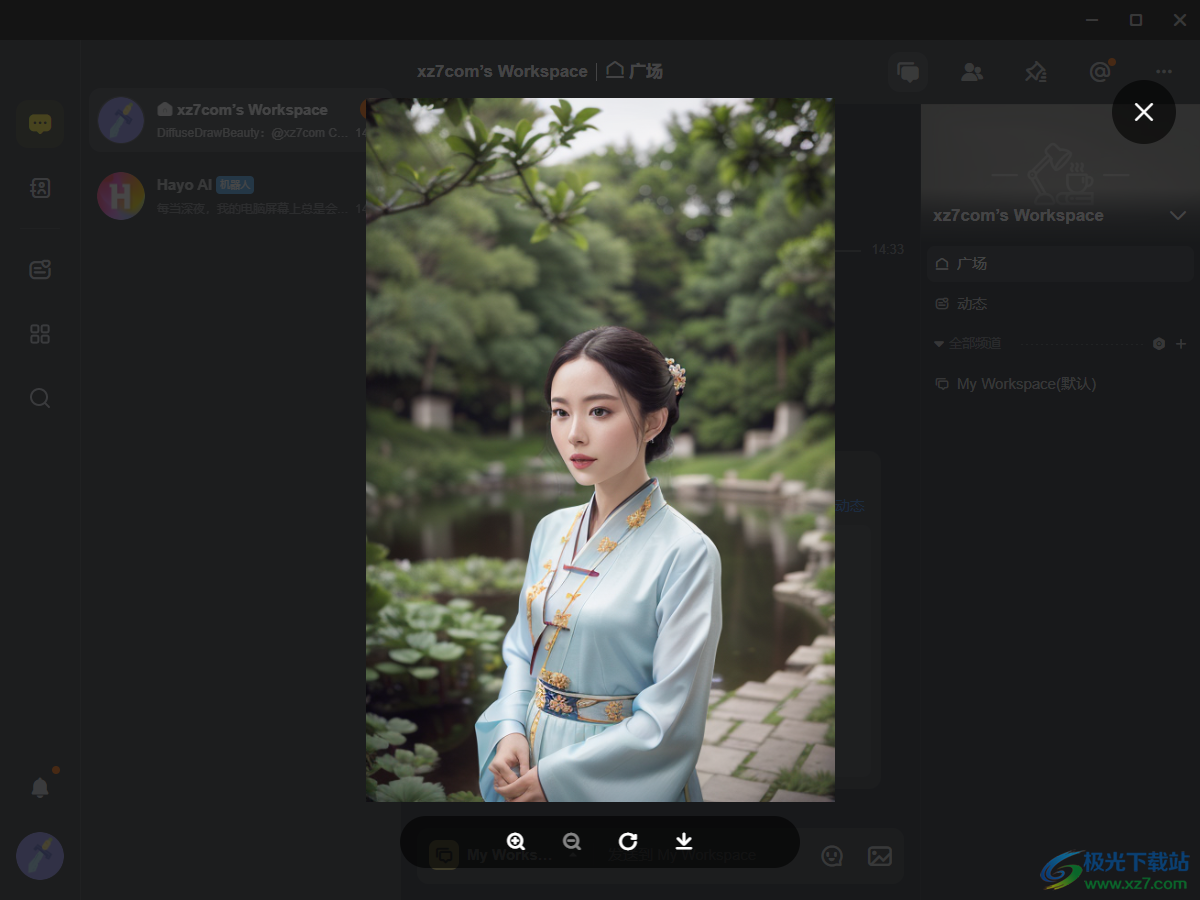Open the apps grid sidebar icon
This screenshot has width=1200, height=900.
coord(40,334)
